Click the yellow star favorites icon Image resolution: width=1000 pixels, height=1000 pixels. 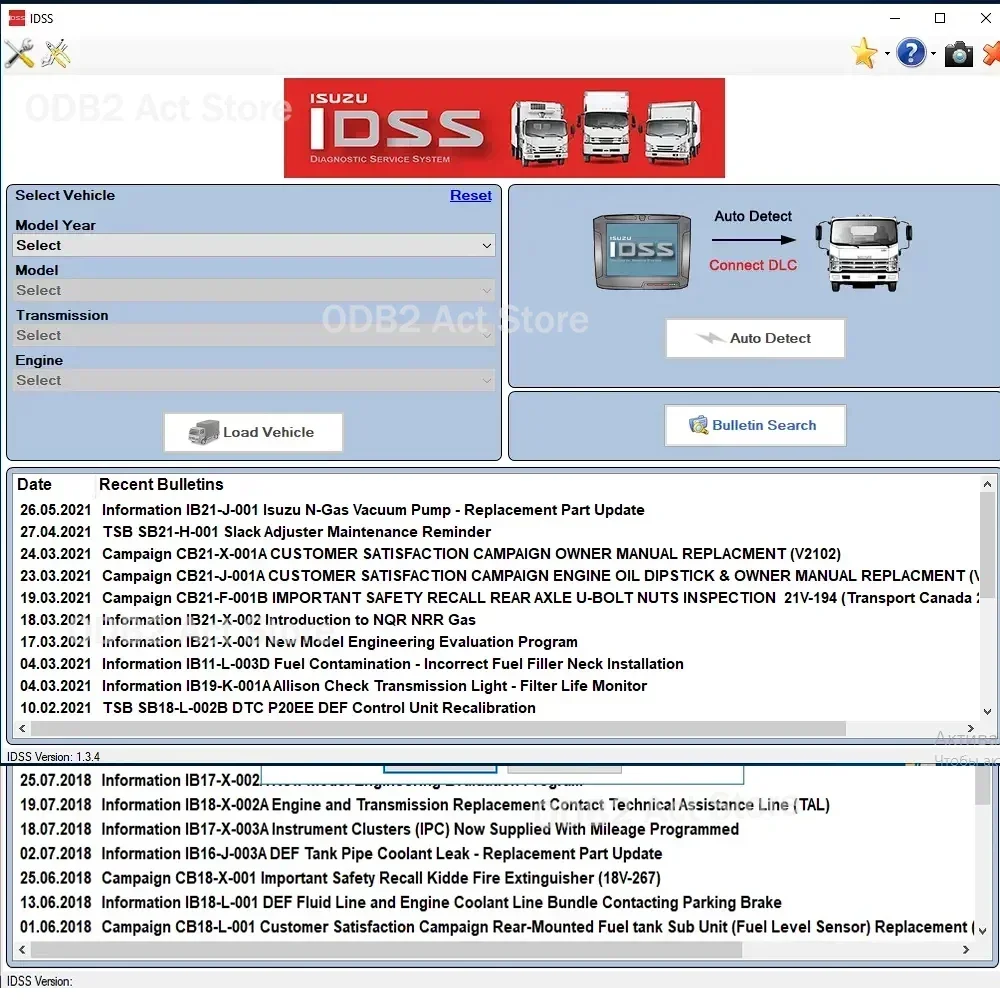(864, 53)
